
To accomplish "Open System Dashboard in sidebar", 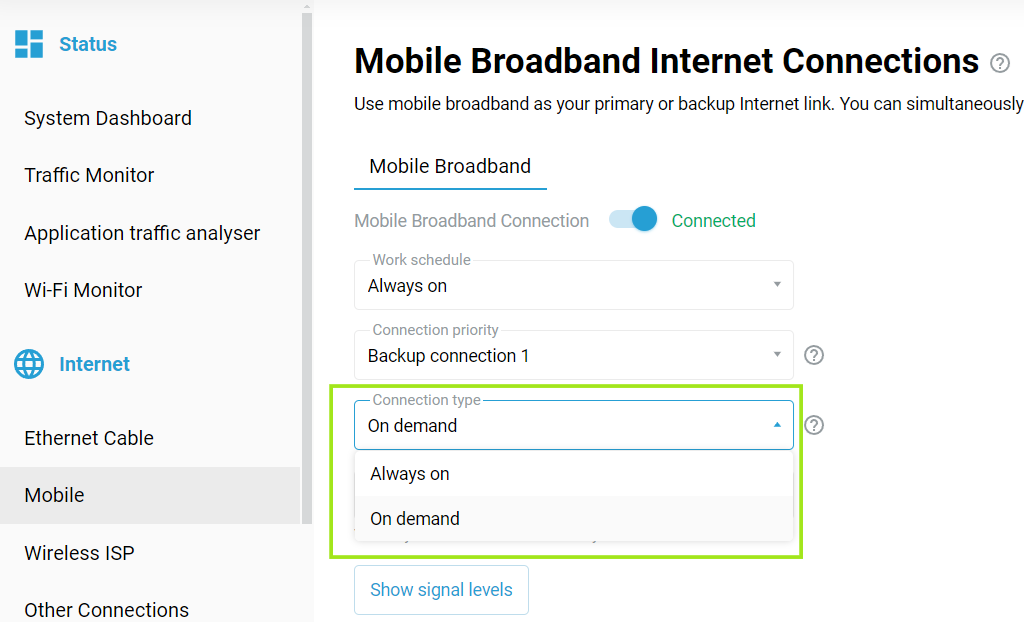I will point(108,119).
